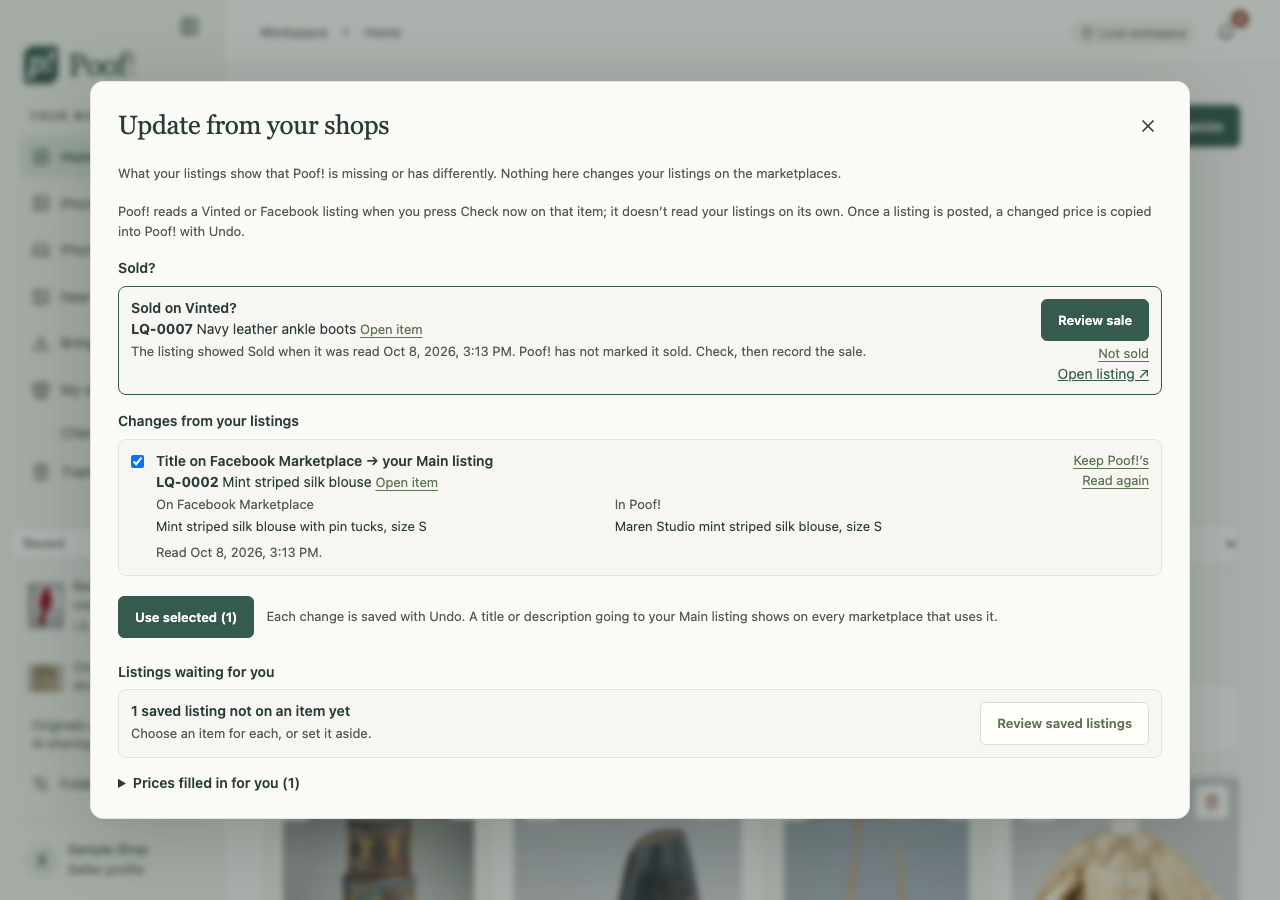Click the "Listings waiting for you" section heading

coord(196,672)
